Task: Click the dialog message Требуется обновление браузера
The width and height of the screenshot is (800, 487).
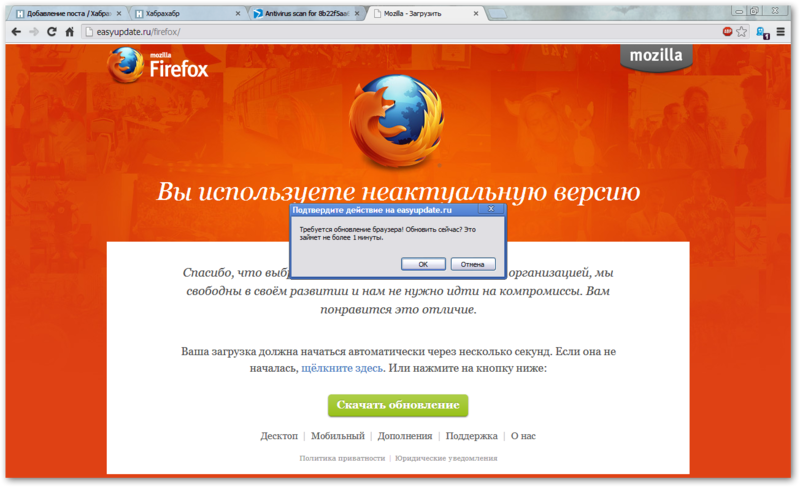Action: (387, 234)
